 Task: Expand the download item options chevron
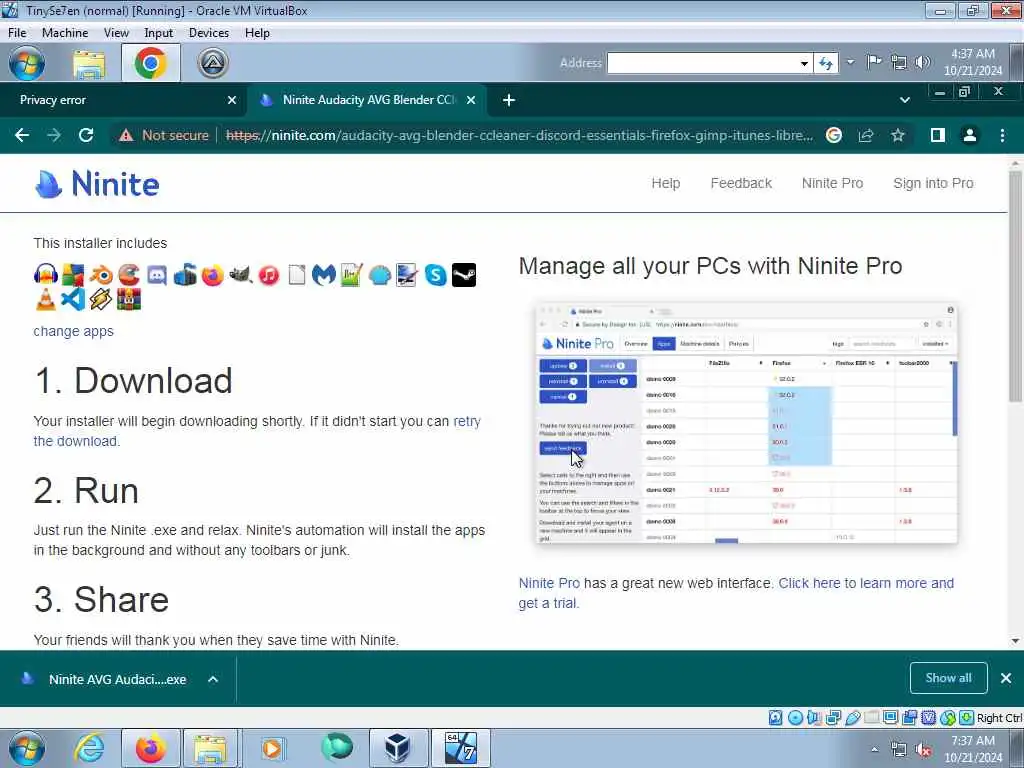[x=213, y=679]
